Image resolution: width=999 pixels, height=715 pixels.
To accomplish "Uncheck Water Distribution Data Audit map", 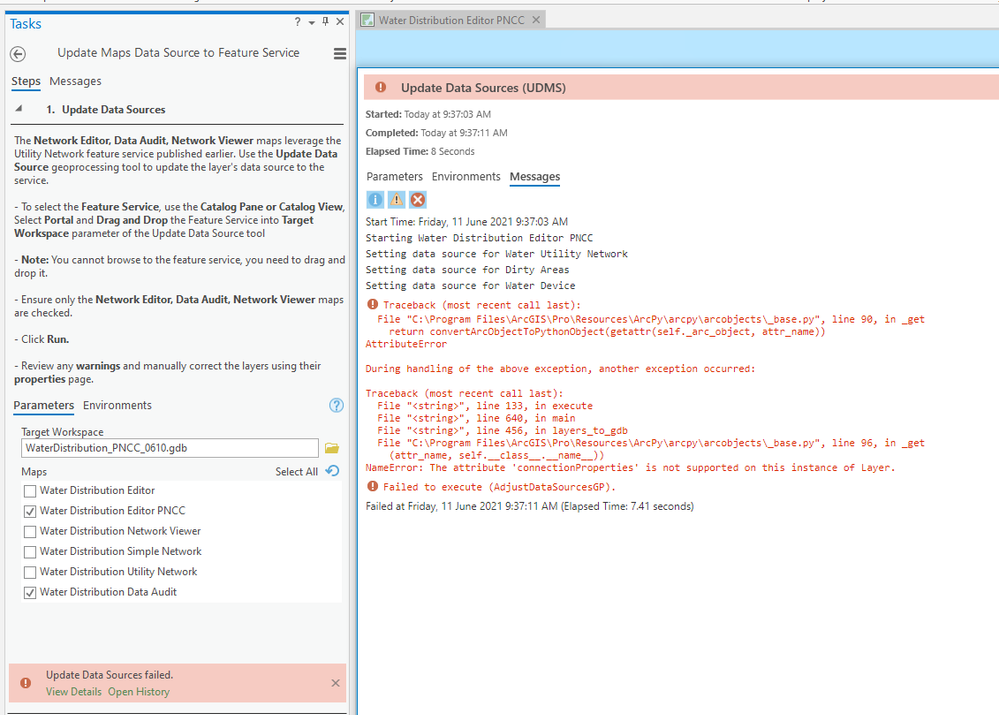I will pos(30,593).
